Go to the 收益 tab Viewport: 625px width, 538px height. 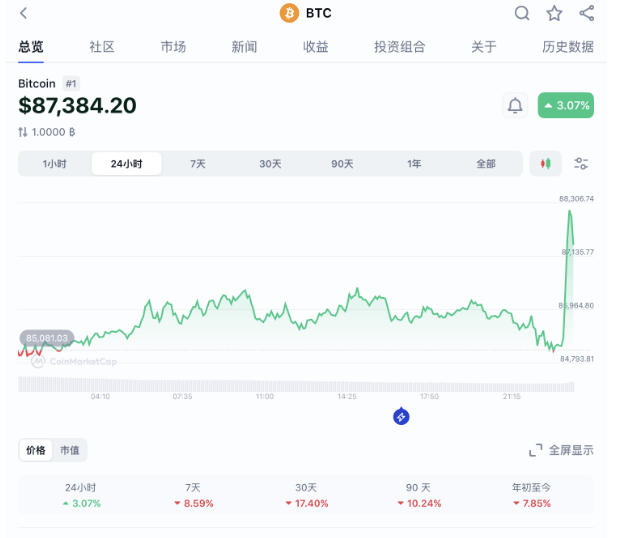point(315,47)
